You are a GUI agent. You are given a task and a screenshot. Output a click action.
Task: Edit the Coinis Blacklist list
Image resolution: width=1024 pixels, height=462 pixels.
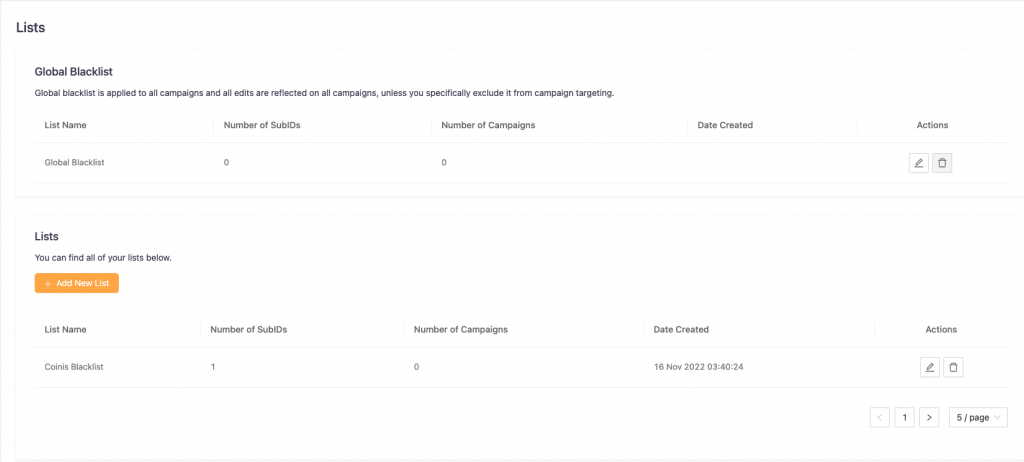pyautogui.click(x=930, y=368)
